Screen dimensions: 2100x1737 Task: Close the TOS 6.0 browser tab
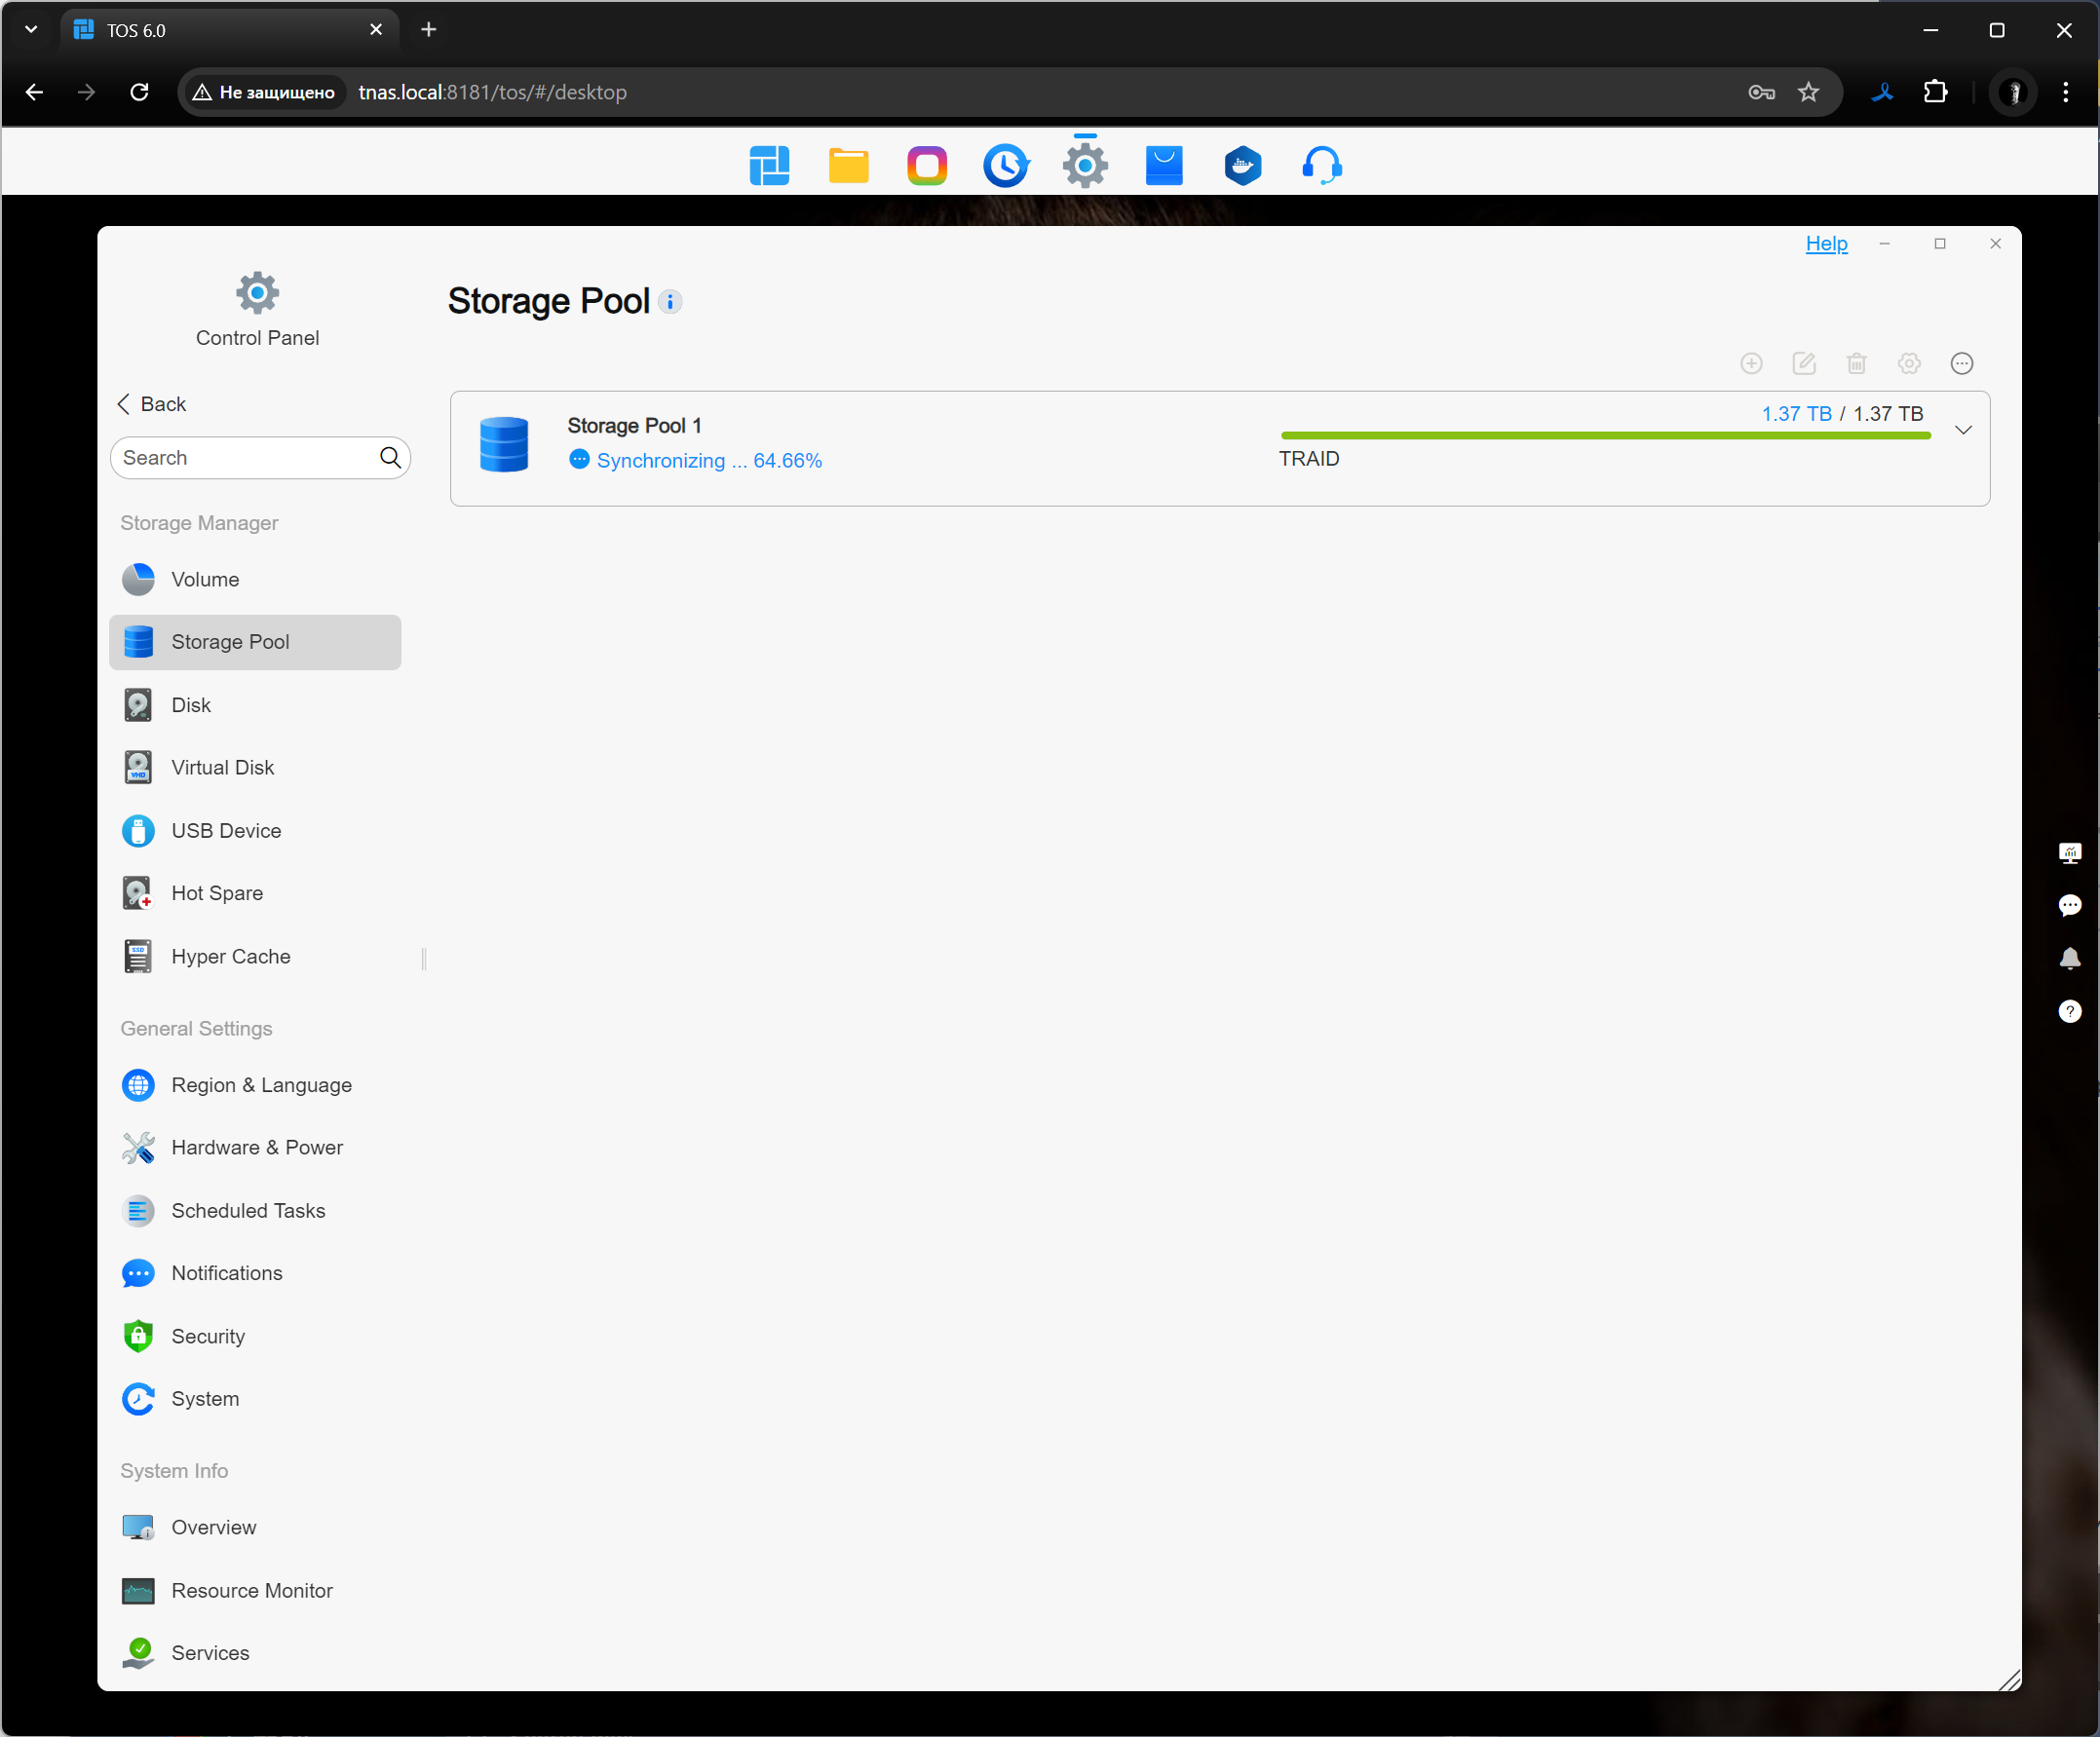(376, 30)
